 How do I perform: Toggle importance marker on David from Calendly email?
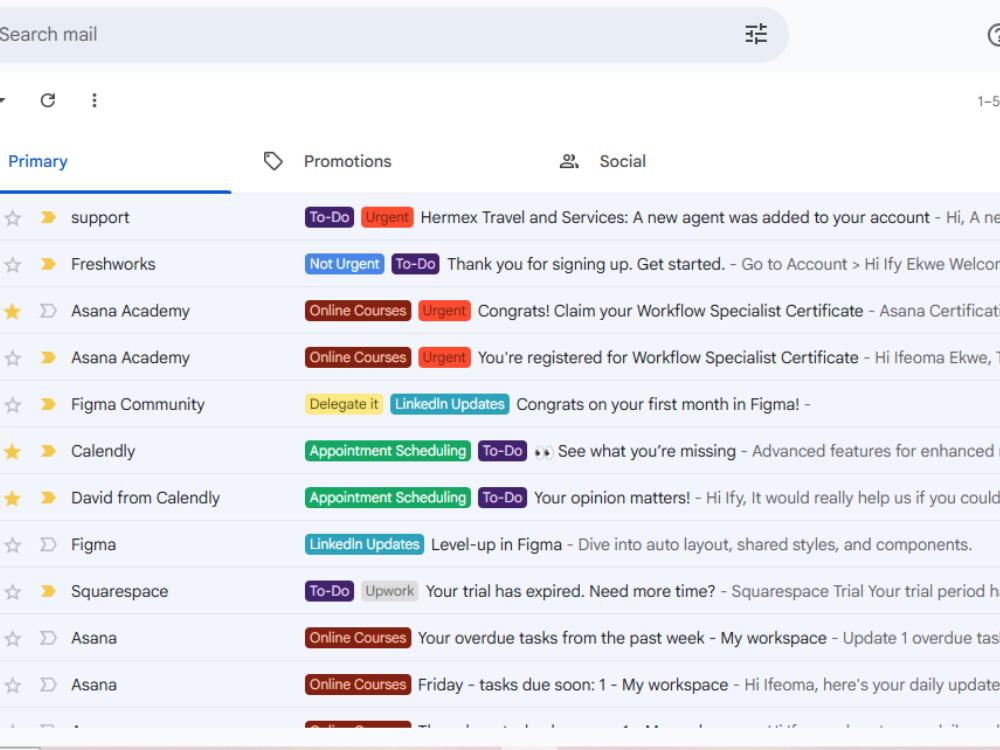pyautogui.click(x=48, y=497)
